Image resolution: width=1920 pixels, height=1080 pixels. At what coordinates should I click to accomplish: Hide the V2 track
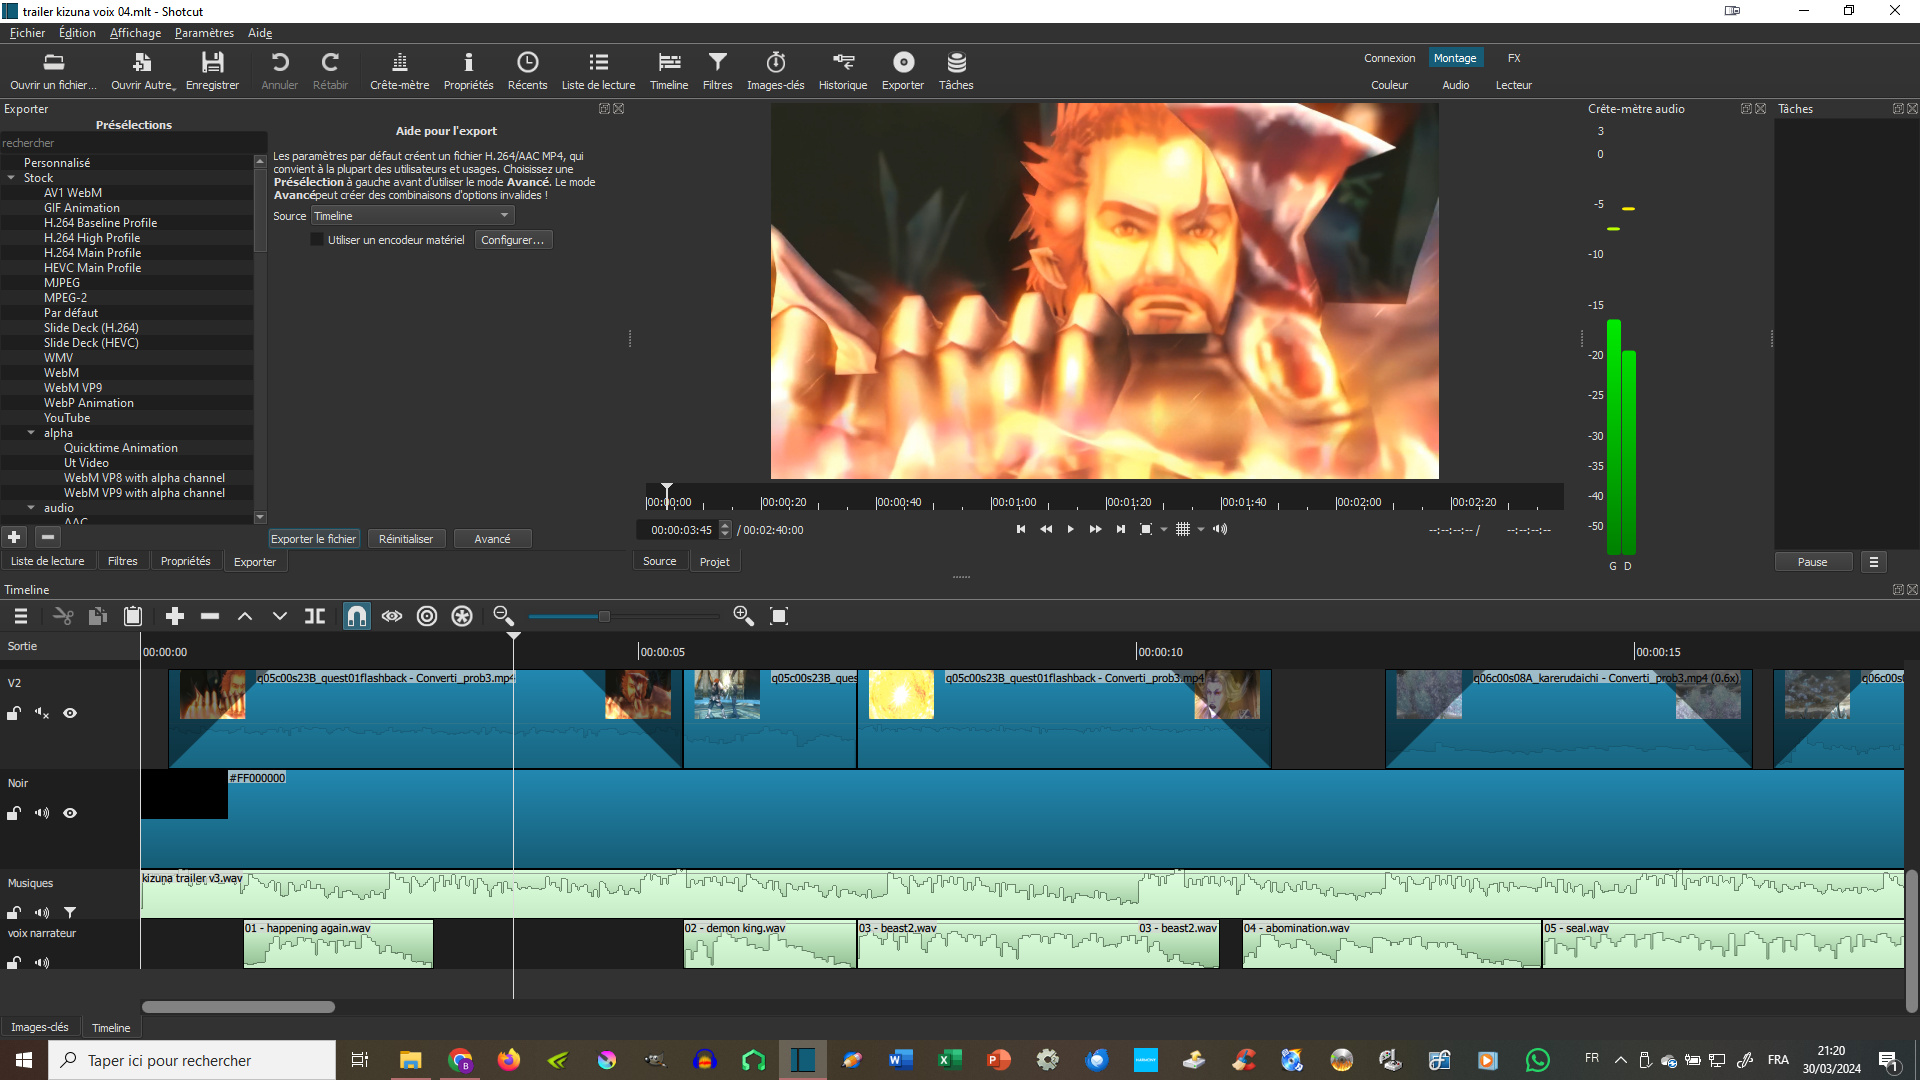70,713
